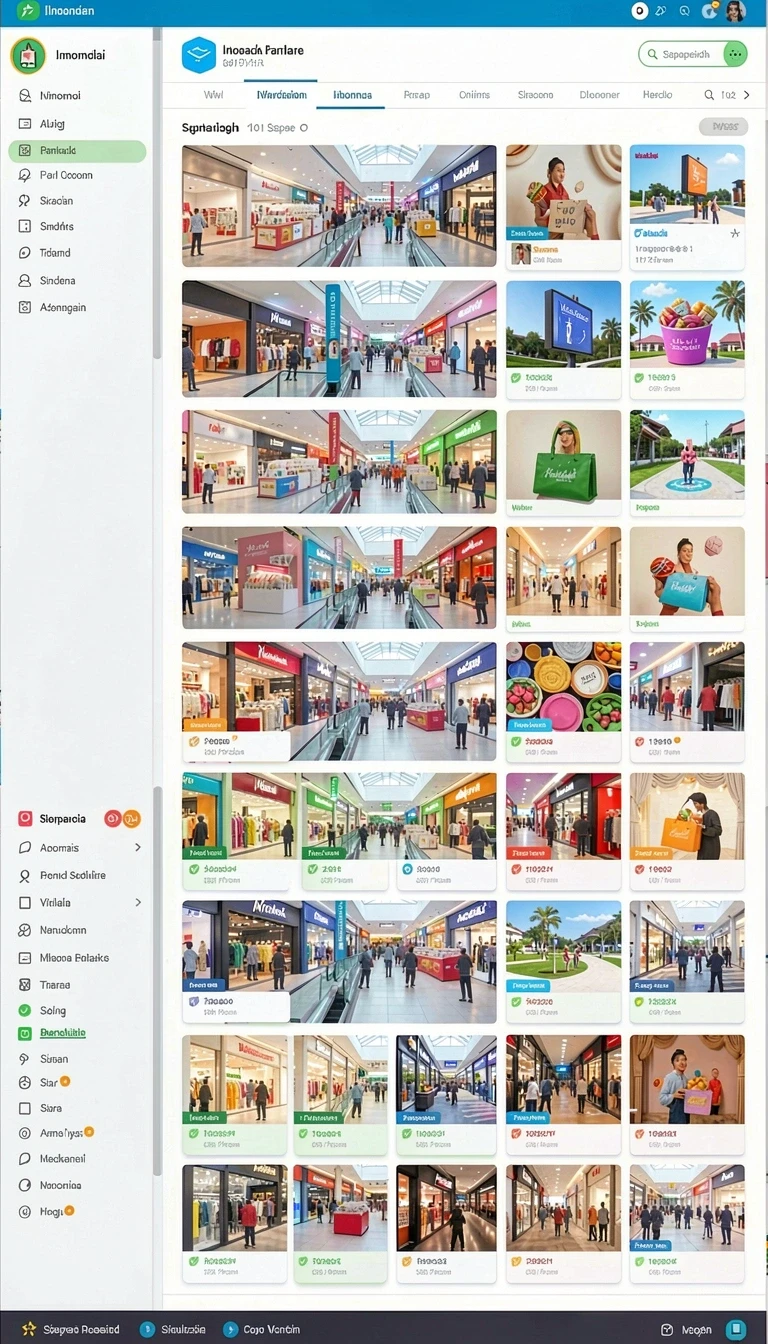Switch to the Dlooner tab
The height and width of the screenshot is (1344, 768).
coord(600,95)
